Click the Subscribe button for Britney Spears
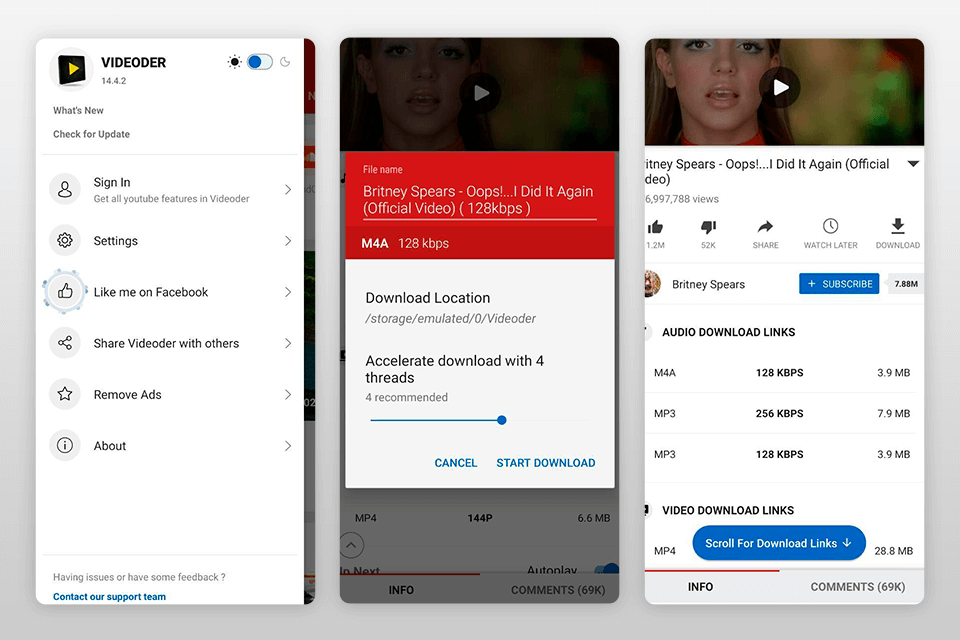This screenshot has height=640, width=960. click(839, 283)
